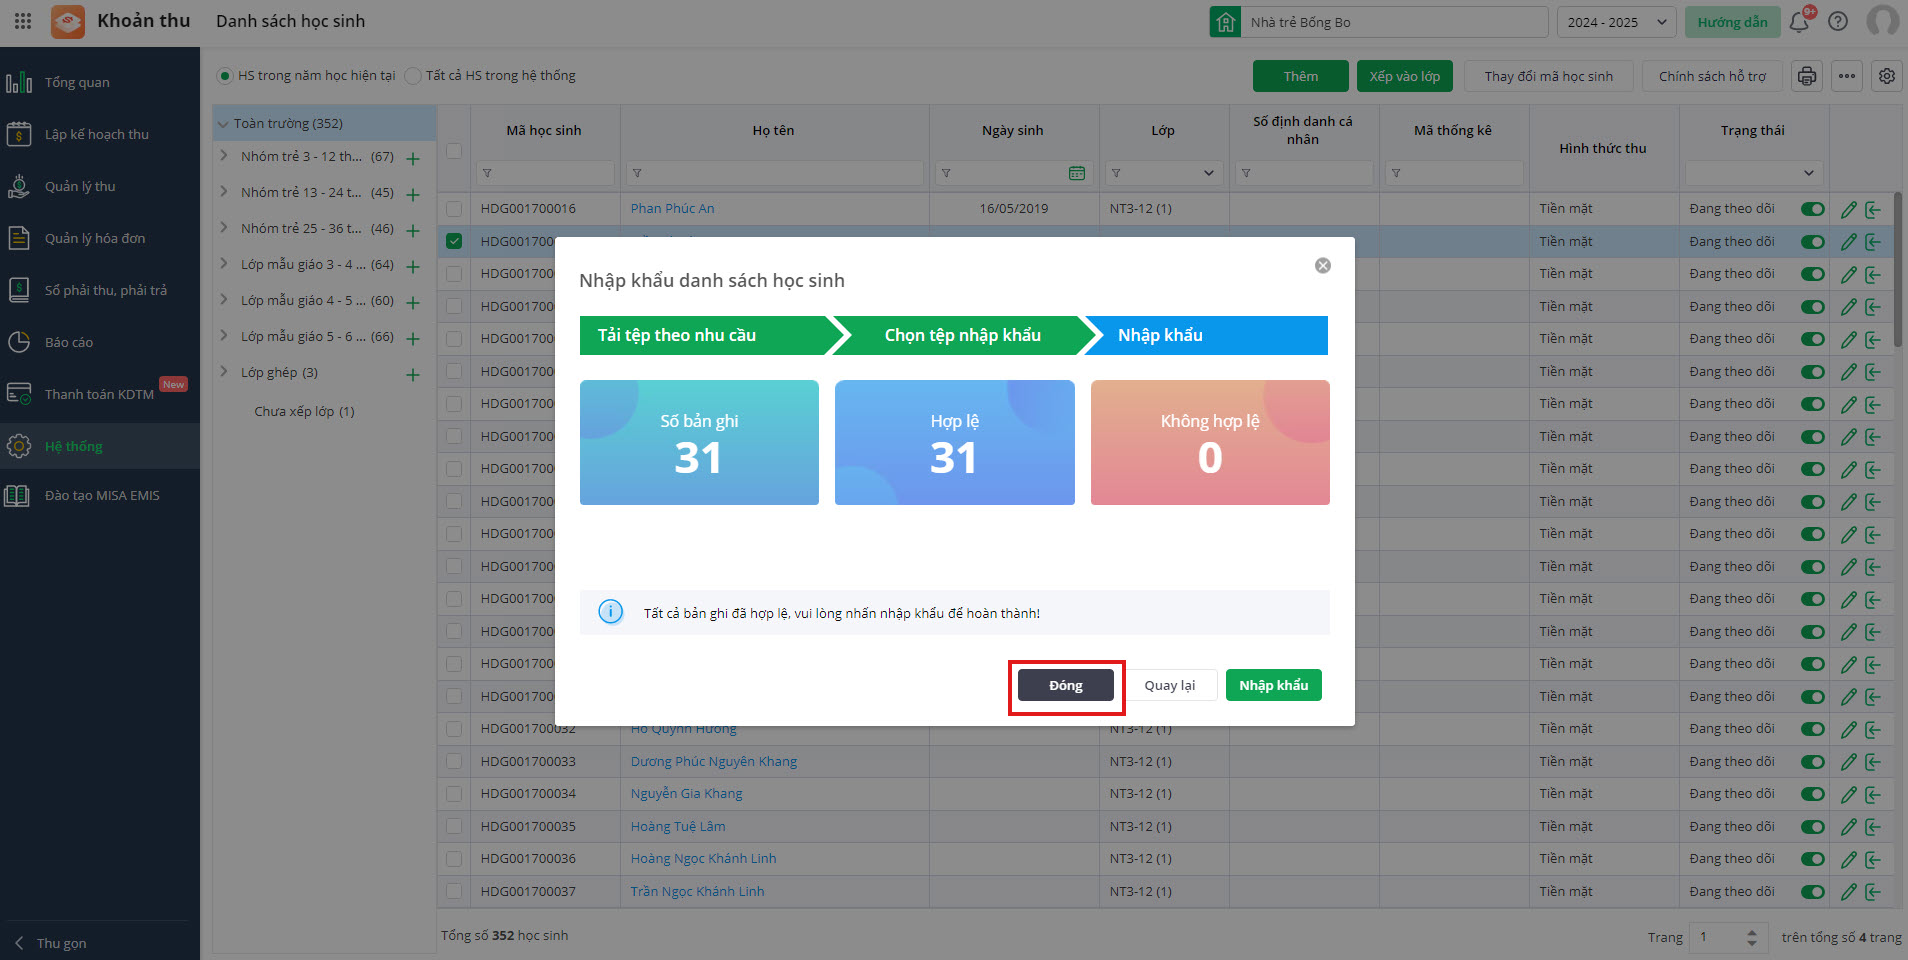The width and height of the screenshot is (1908, 960).
Task: Open Báo cáo in the sidebar
Action: coord(69,342)
